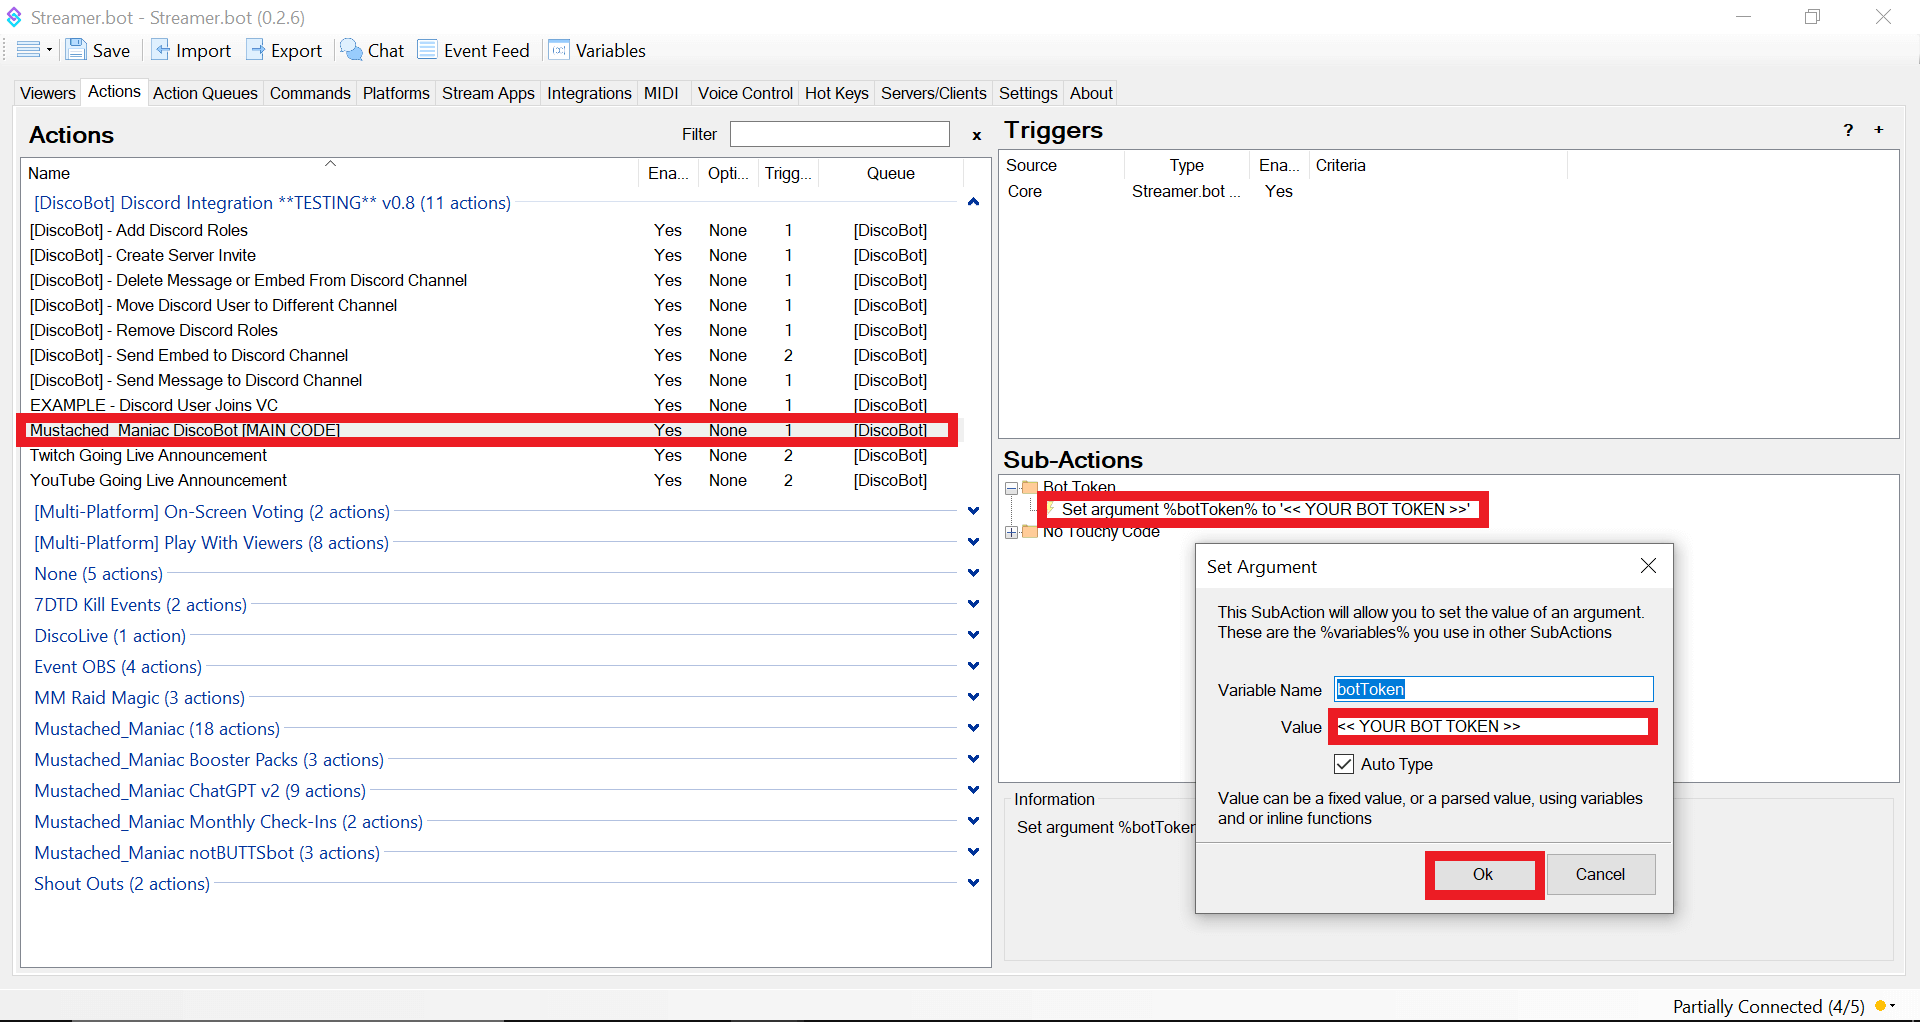The image size is (1920, 1022).
Task: Open the Event Feed icon
Action: [428, 50]
